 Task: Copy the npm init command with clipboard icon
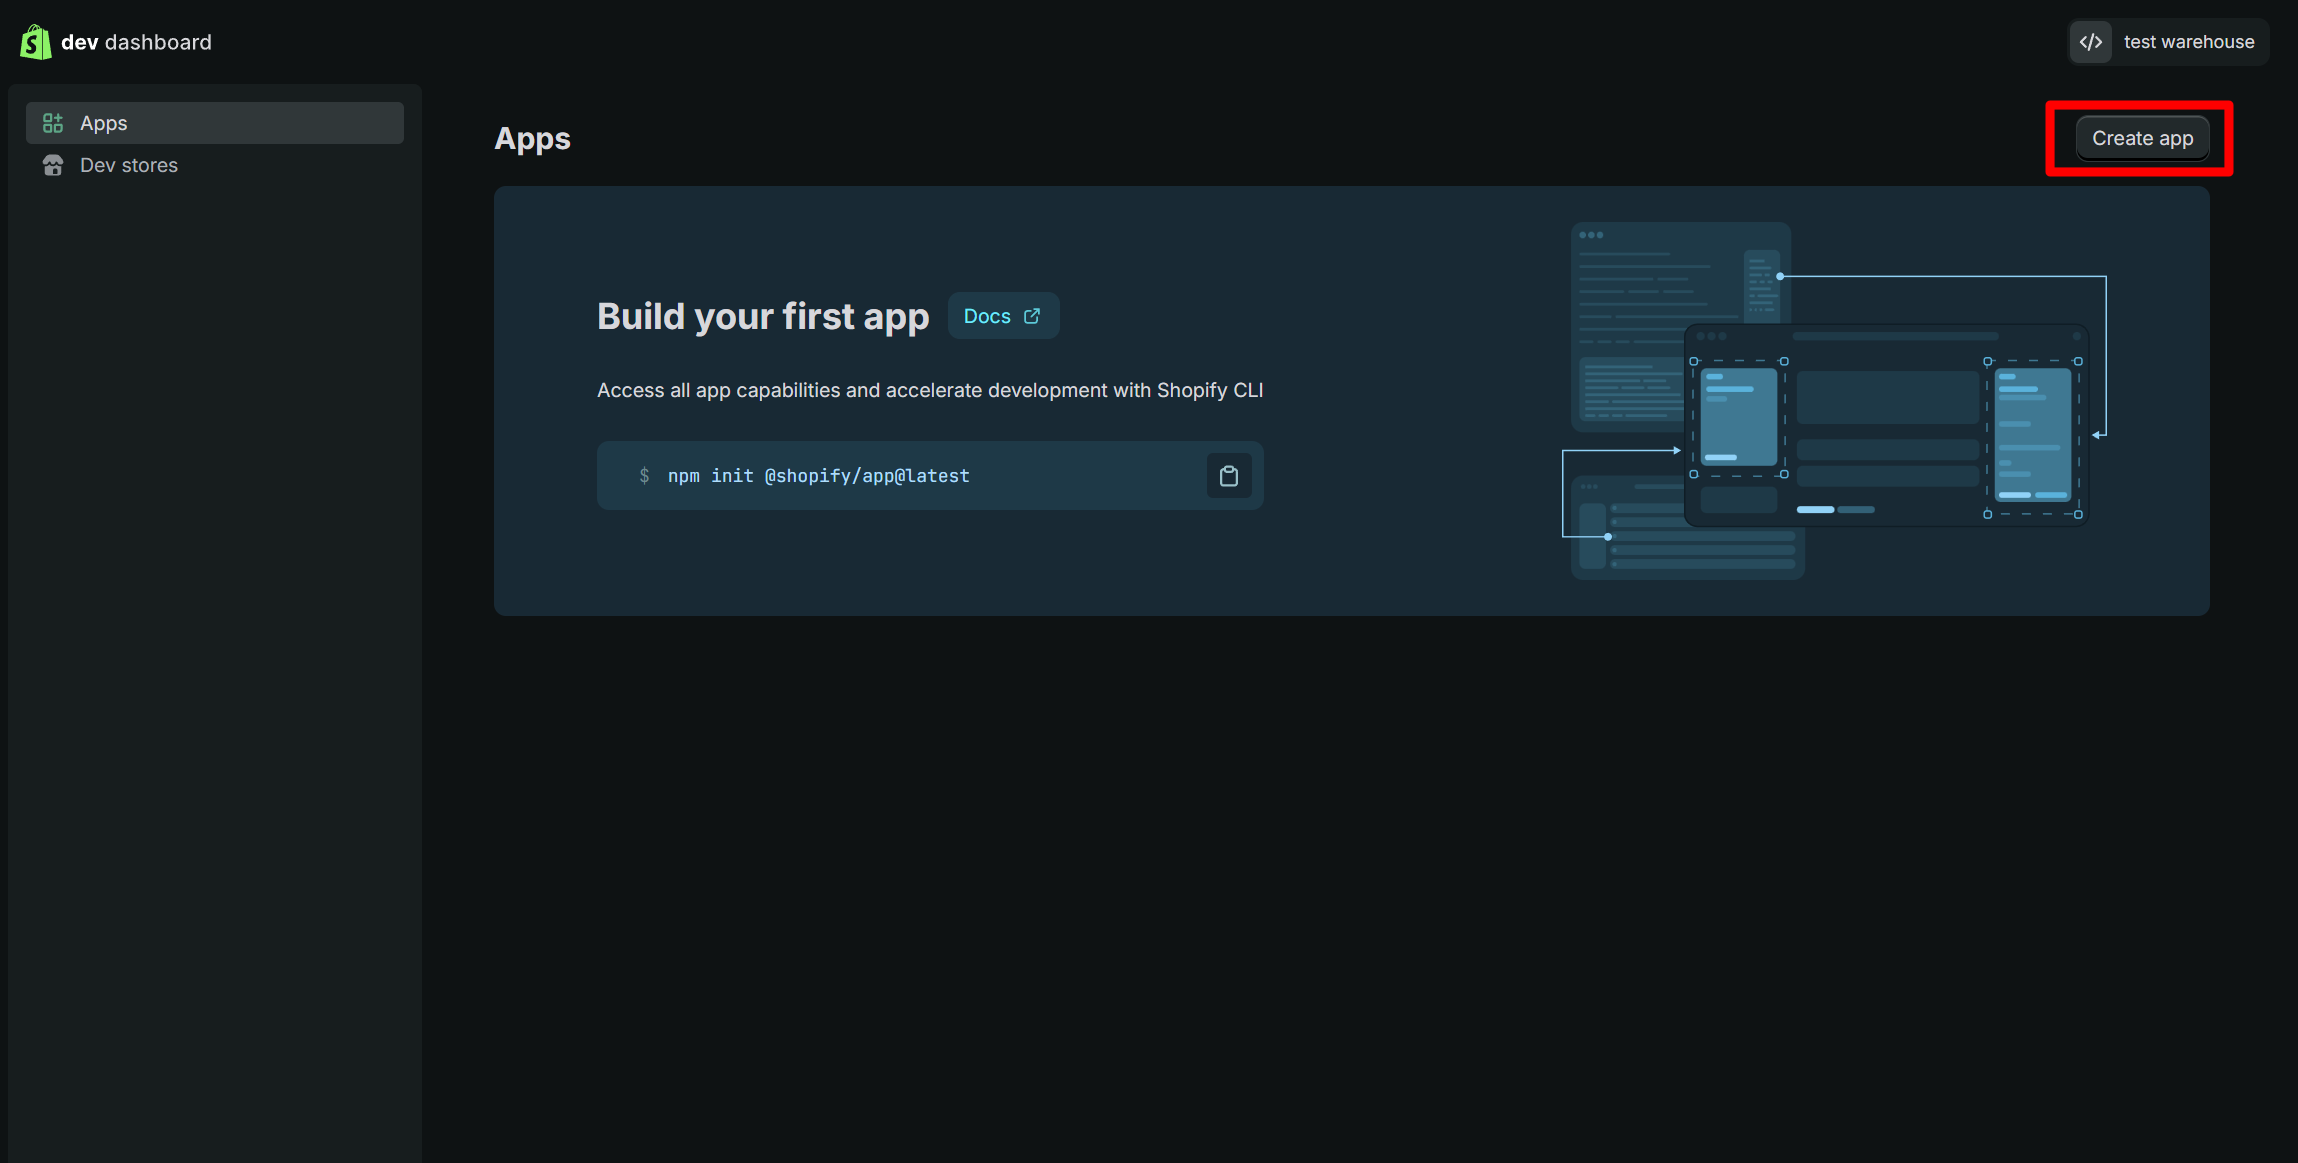[x=1229, y=476]
